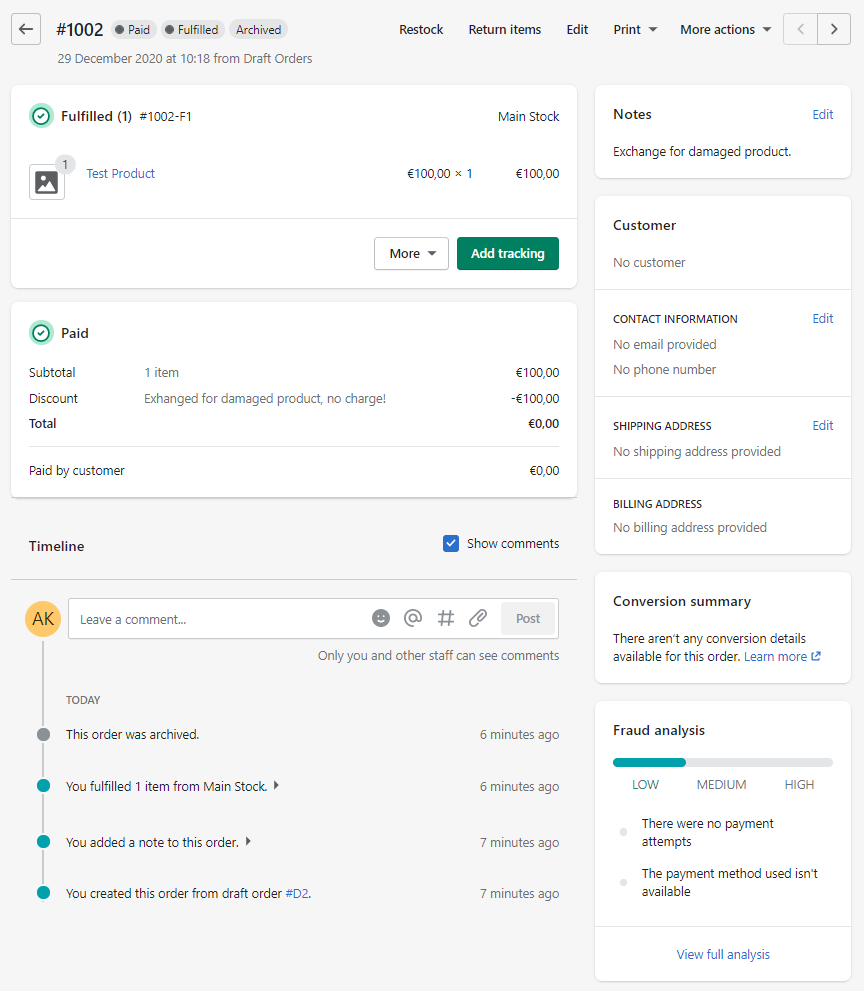
Task: Uncheck the Show comments checkbox
Action: 451,544
